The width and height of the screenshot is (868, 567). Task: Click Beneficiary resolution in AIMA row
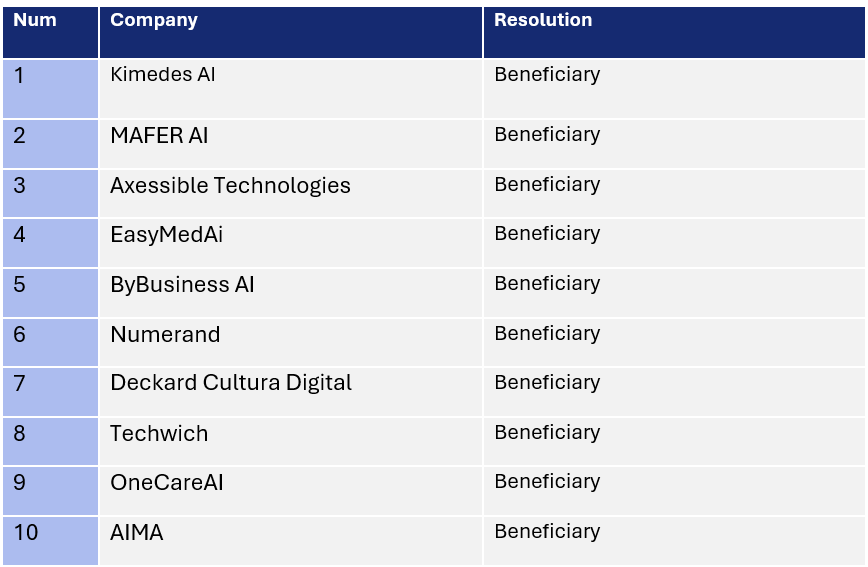[547, 531]
